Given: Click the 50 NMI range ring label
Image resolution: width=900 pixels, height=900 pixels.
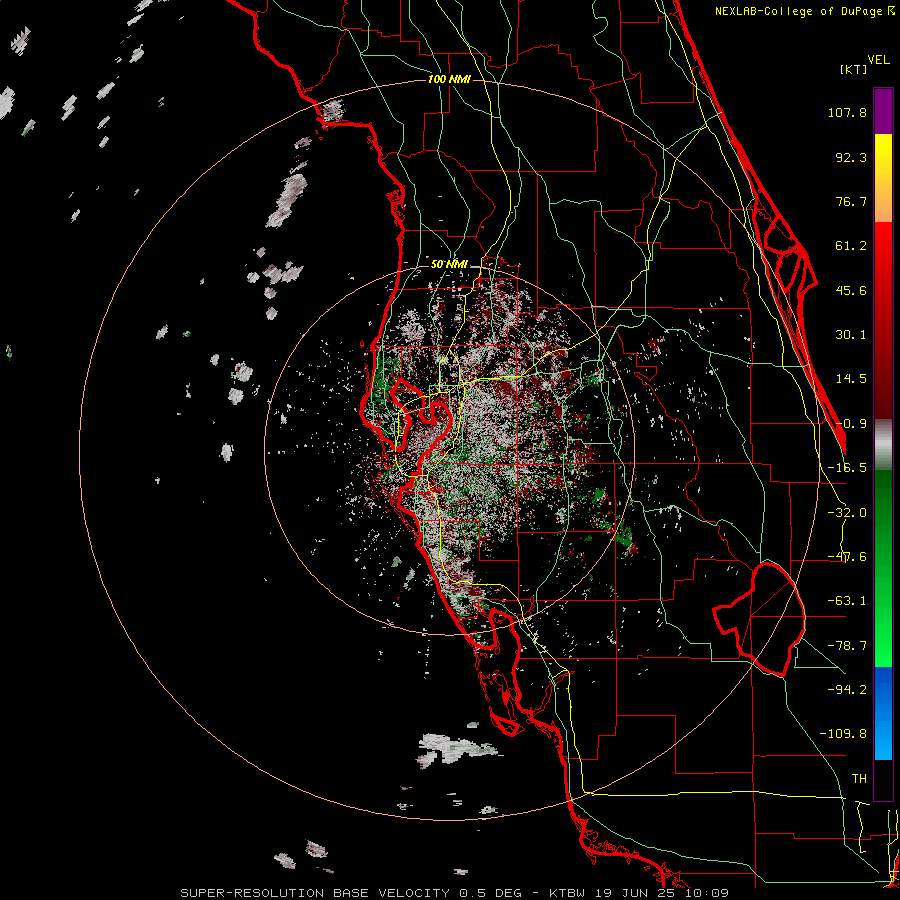Looking at the screenshot, I should pos(449,265).
